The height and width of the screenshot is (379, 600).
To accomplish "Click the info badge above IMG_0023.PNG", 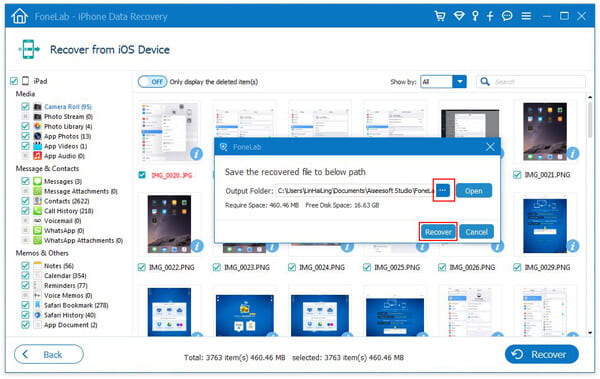I will pos(272,247).
